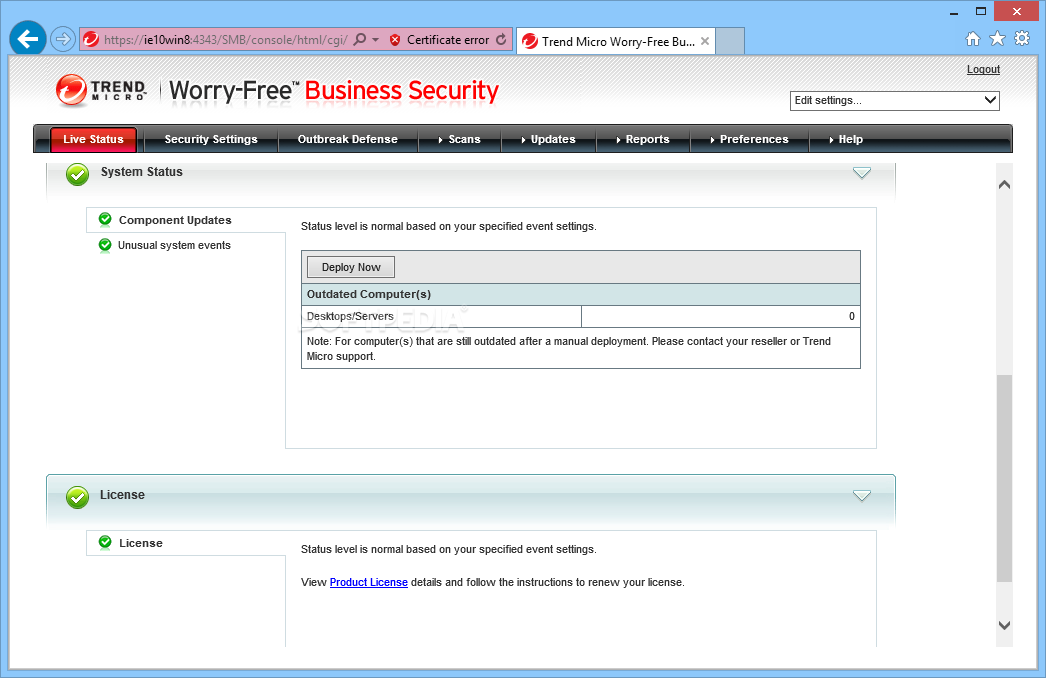Select Unusual system events item
Image resolution: width=1046 pixels, height=678 pixels.
(x=174, y=246)
